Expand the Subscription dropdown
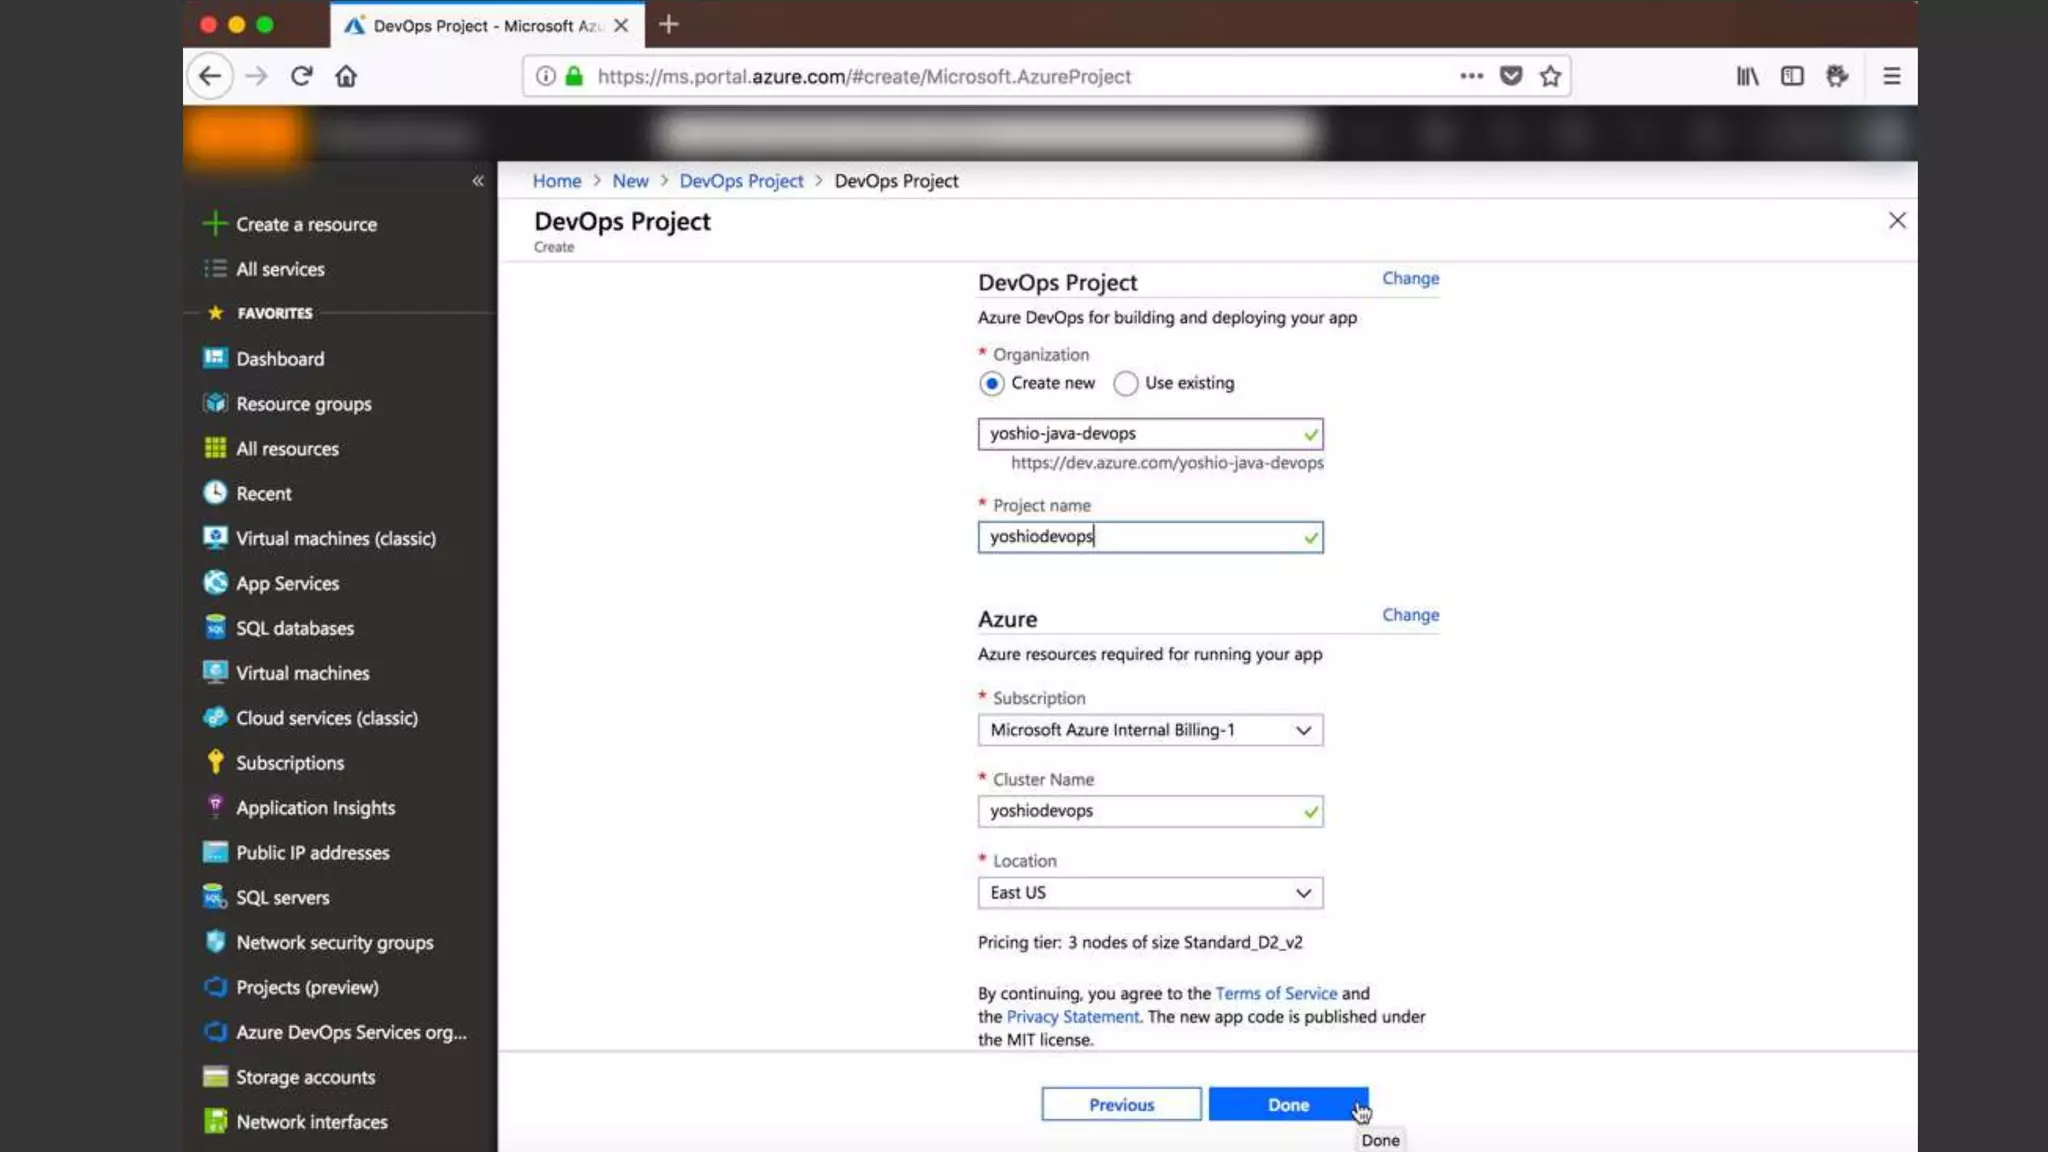 (x=1150, y=730)
